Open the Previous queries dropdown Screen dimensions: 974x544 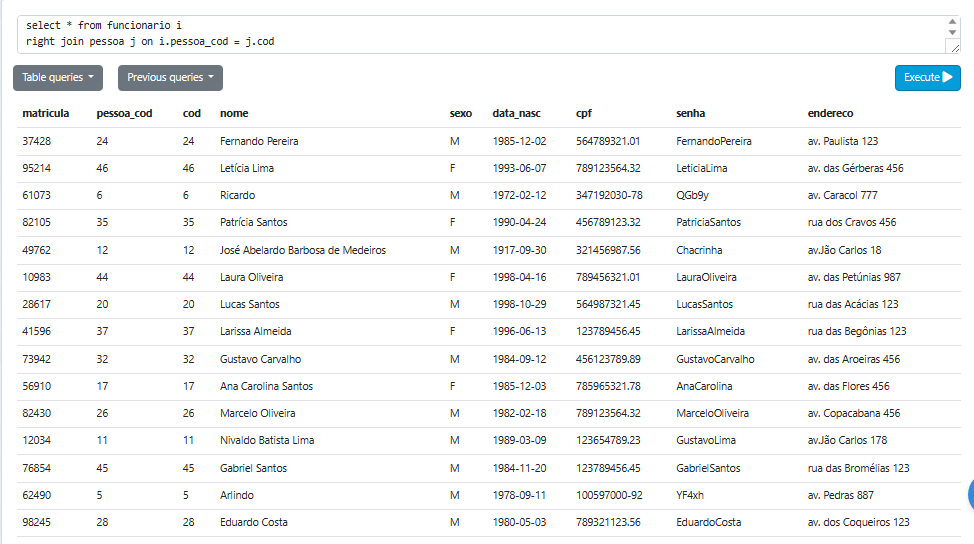(170, 78)
